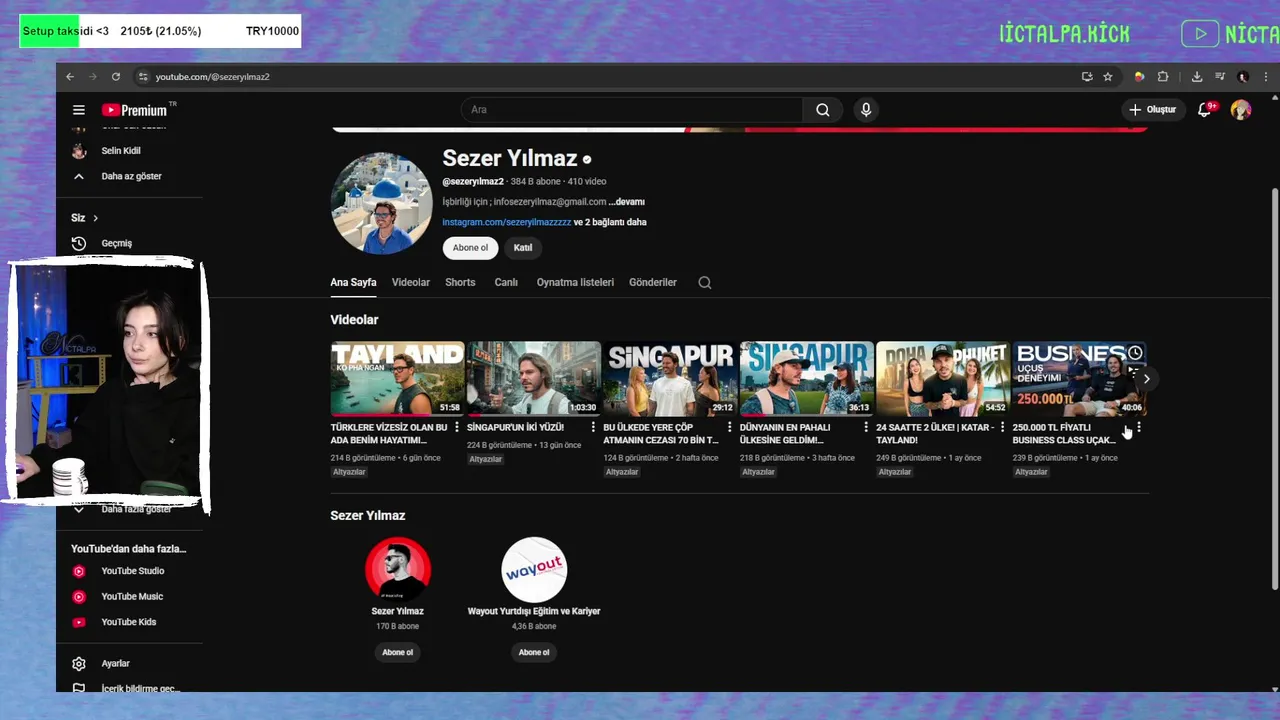Switch to the Ana Sayfa tab
1280x720 pixels.
point(353,283)
